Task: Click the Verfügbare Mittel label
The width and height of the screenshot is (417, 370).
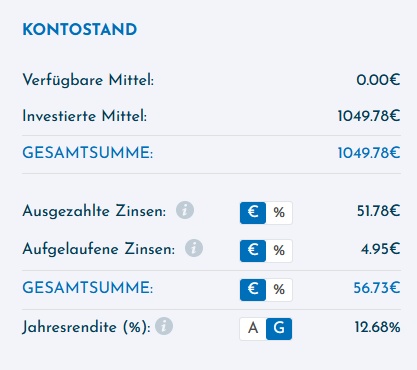Action: pos(88,80)
